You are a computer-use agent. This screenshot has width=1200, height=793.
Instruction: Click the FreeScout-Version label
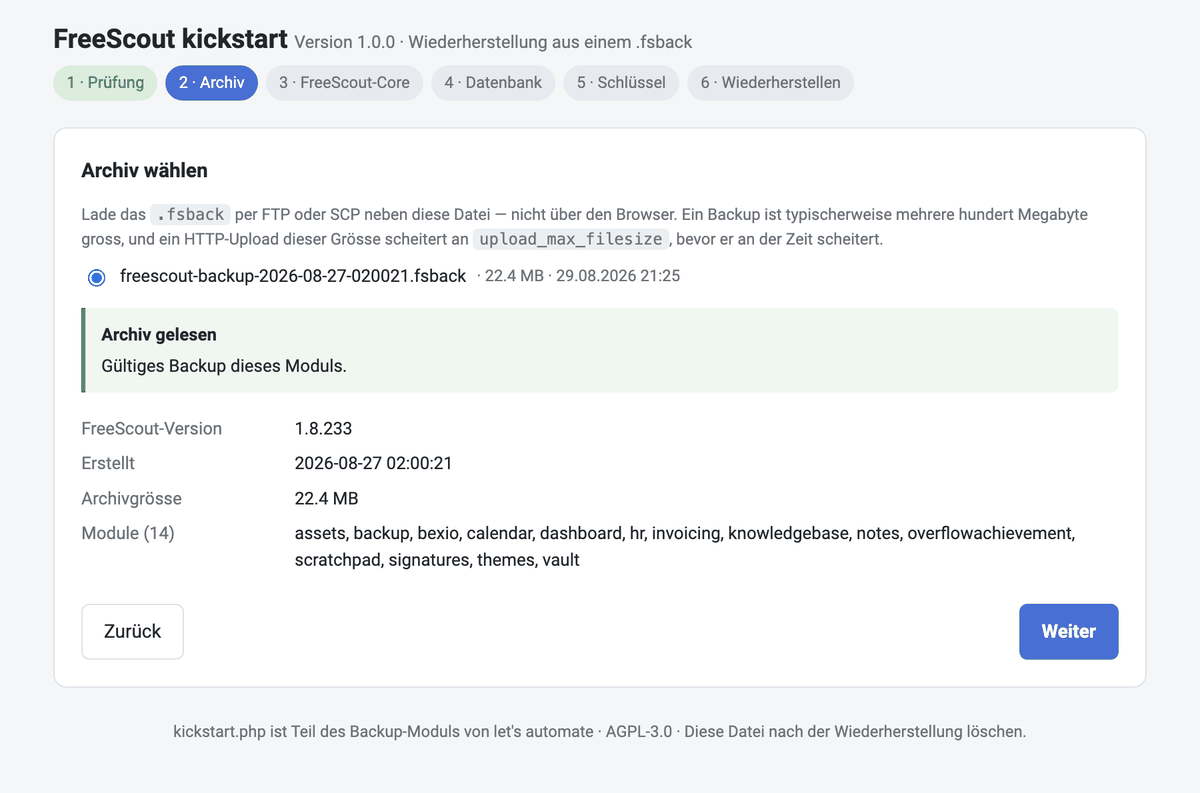152,429
